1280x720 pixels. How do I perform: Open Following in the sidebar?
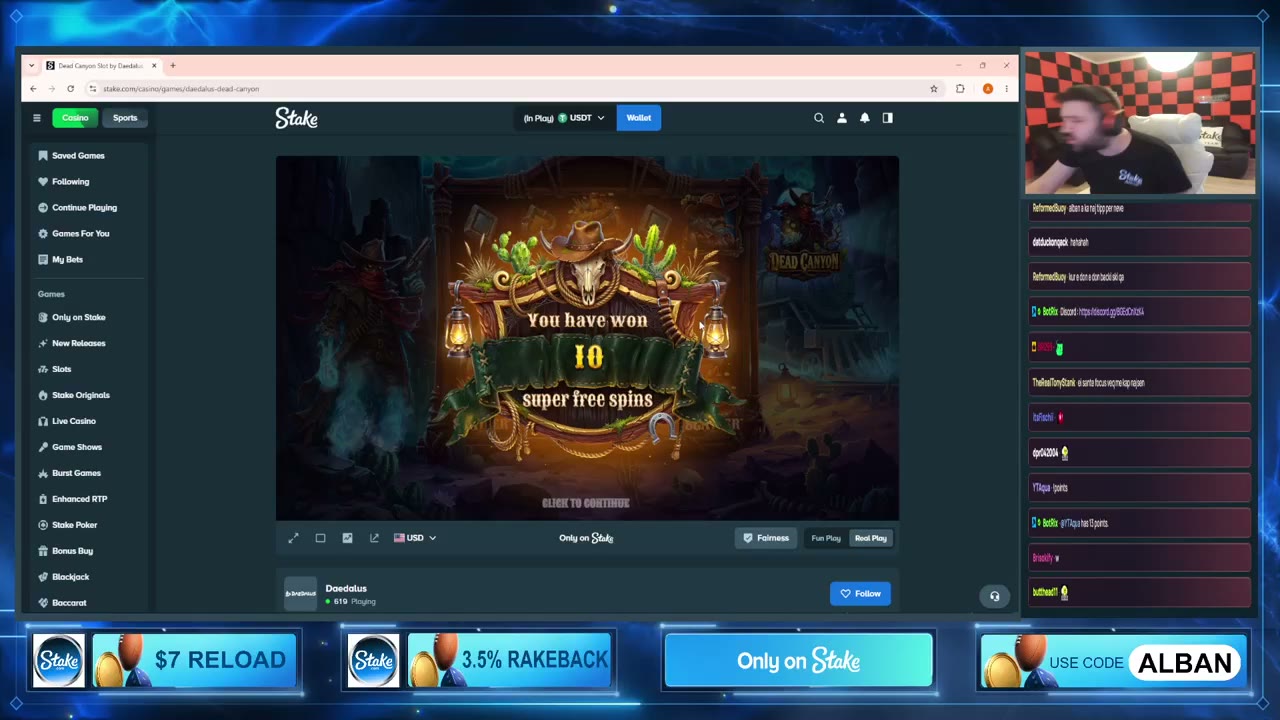(x=71, y=182)
